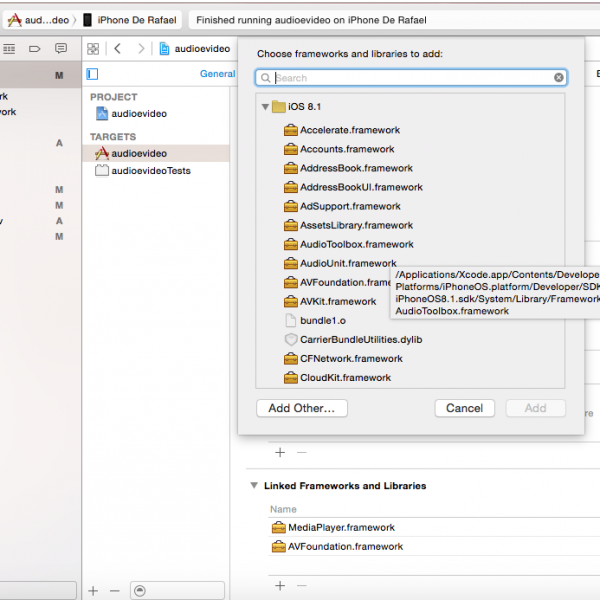Click the Accounts.framework toolbox icon
Image resolution: width=600 pixels, height=600 pixels.
(291, 149)
